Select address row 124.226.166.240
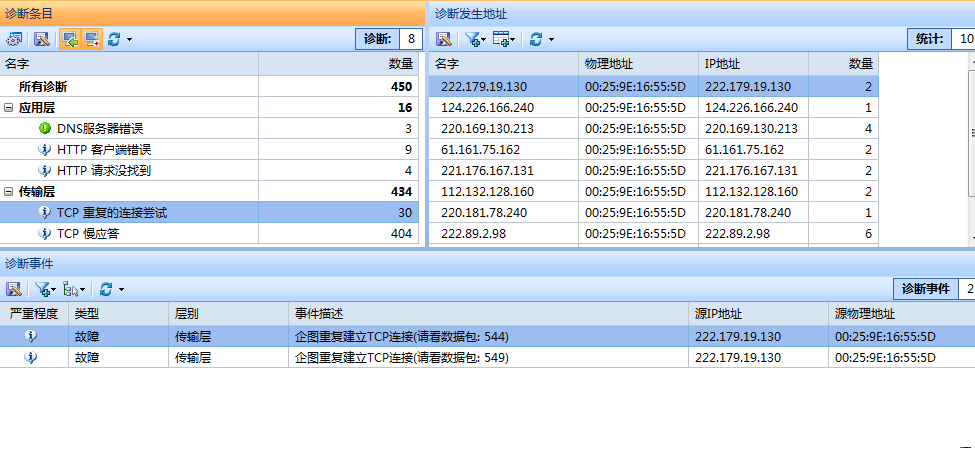Screen dimensions: 975x452 (654, 108)
